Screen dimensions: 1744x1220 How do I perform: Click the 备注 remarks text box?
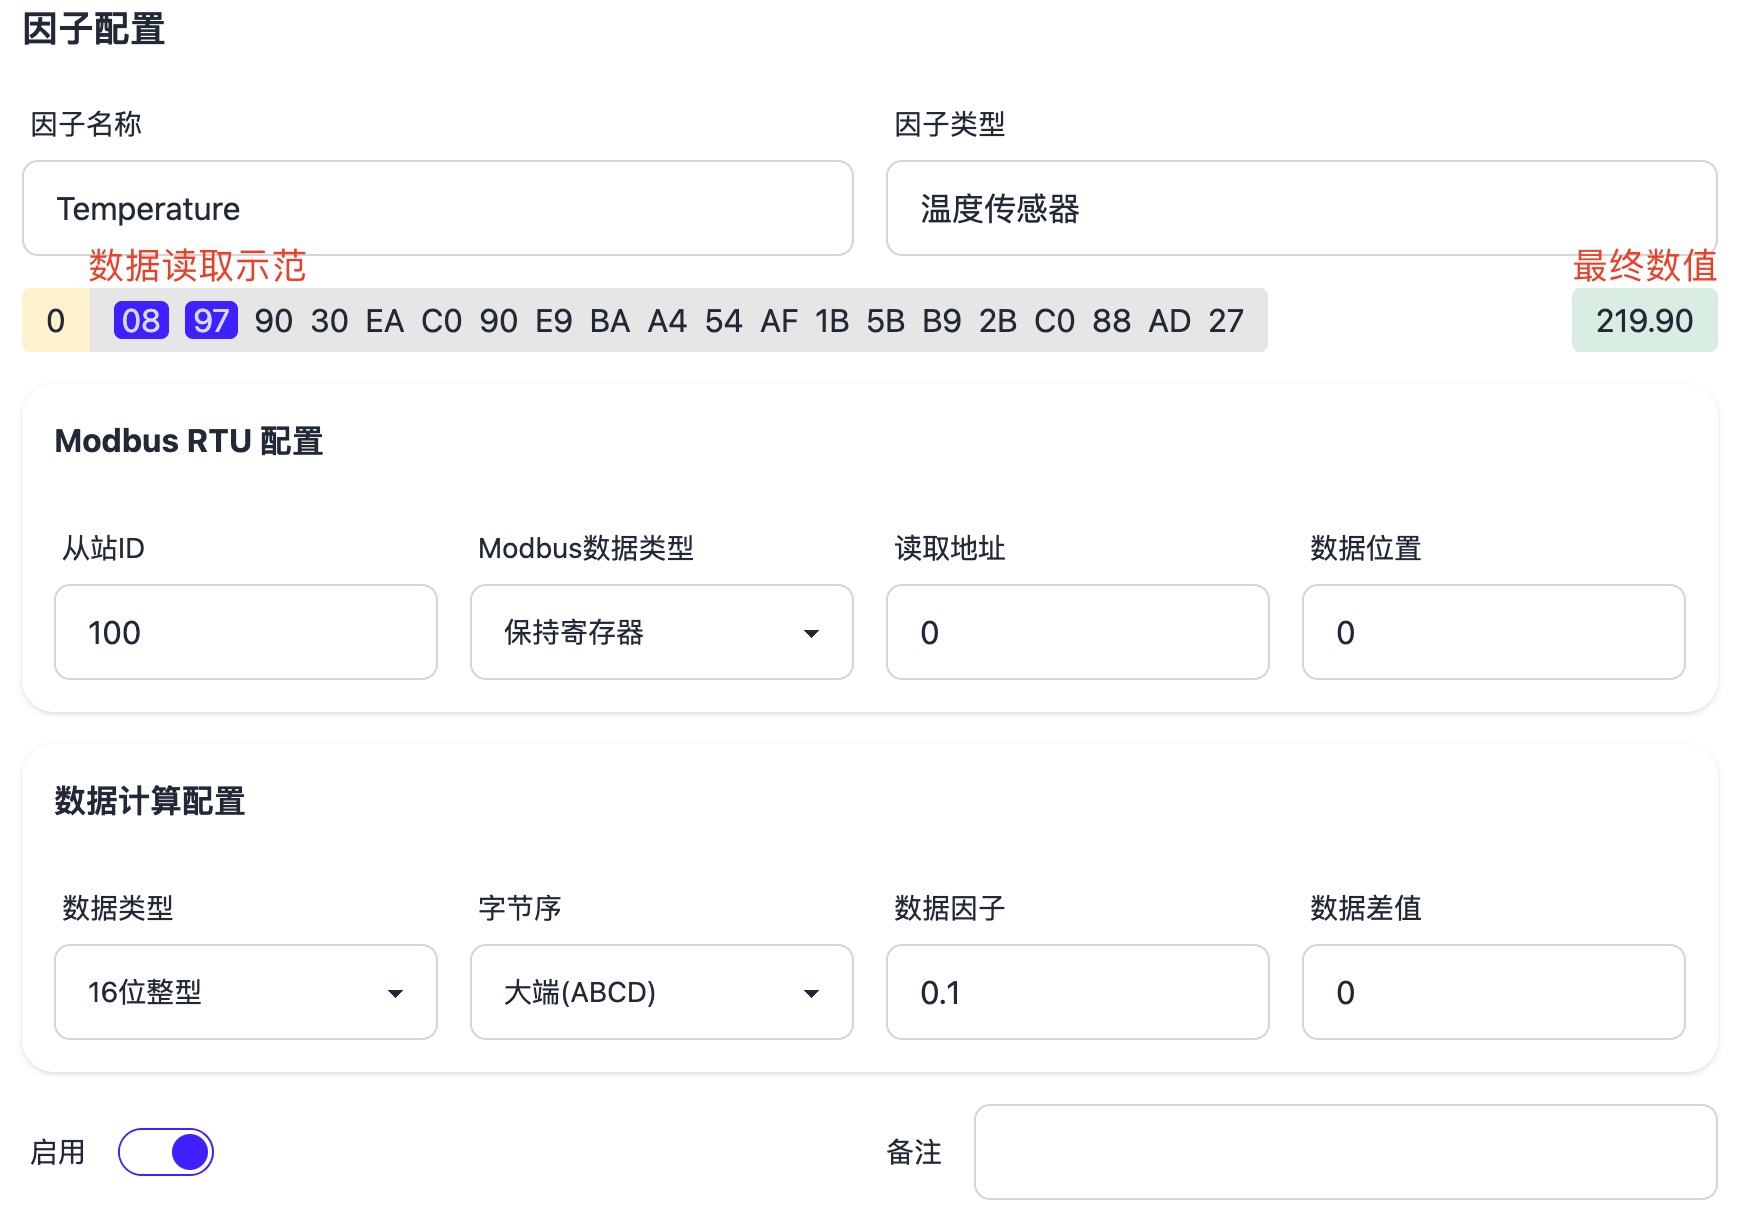(x=1345, y=1152)
